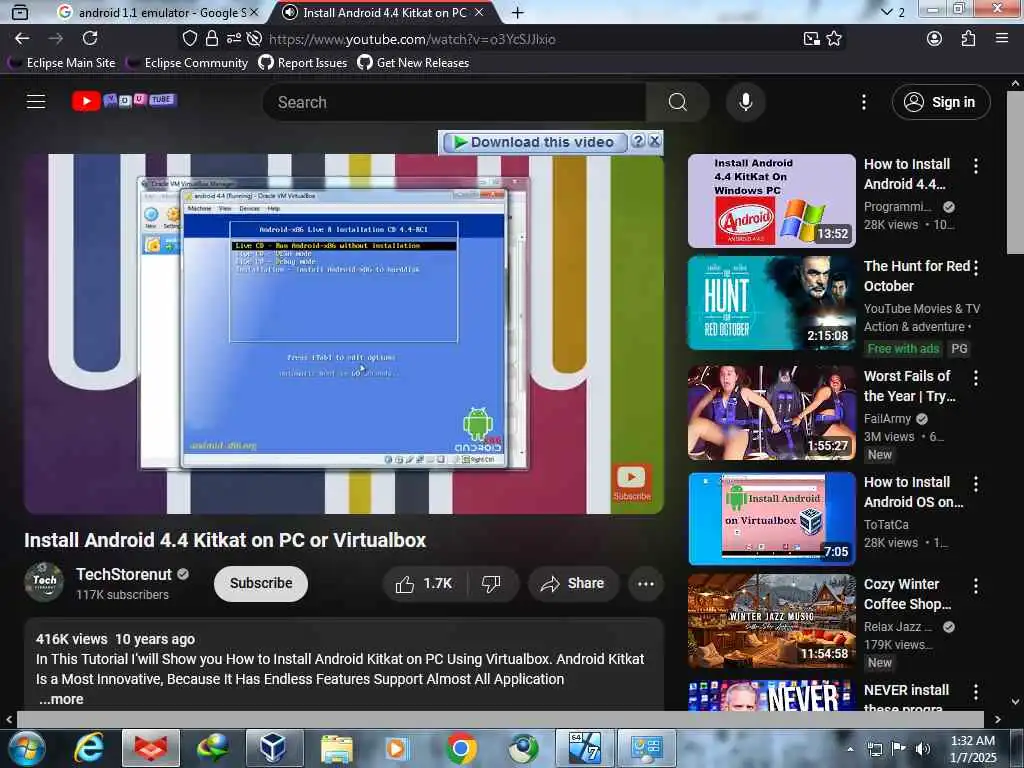1024x768 pixels.
Task: Click the picture-in-picture icon in address bar
Action: 812,39
